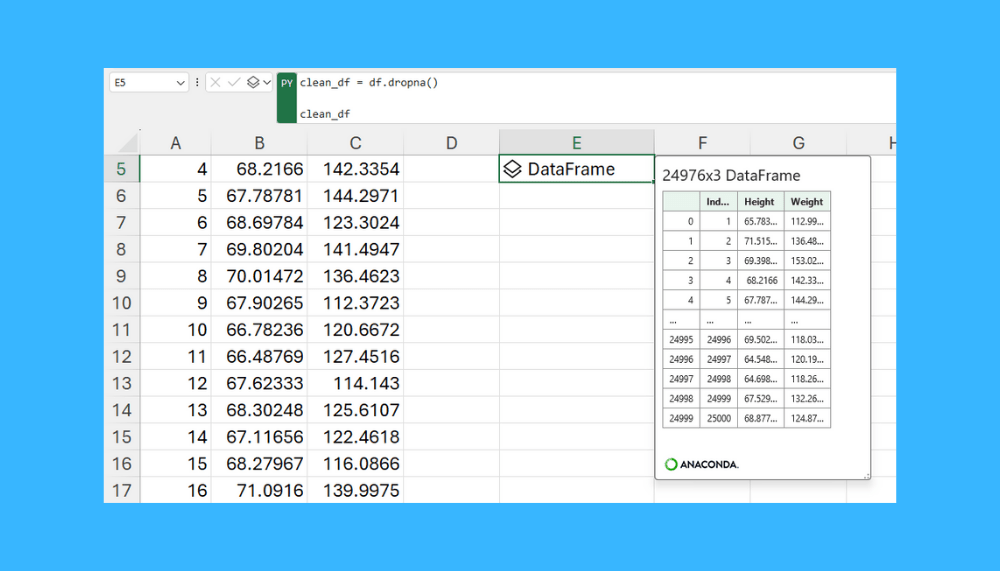This screenshot has height=571, width=1000.
Task: Select column A header
Action: point(176,143)
